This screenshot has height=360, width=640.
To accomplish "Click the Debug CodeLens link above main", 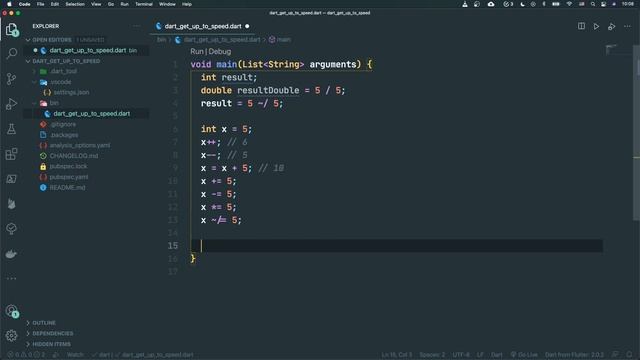I will click(x=220, y=51).
